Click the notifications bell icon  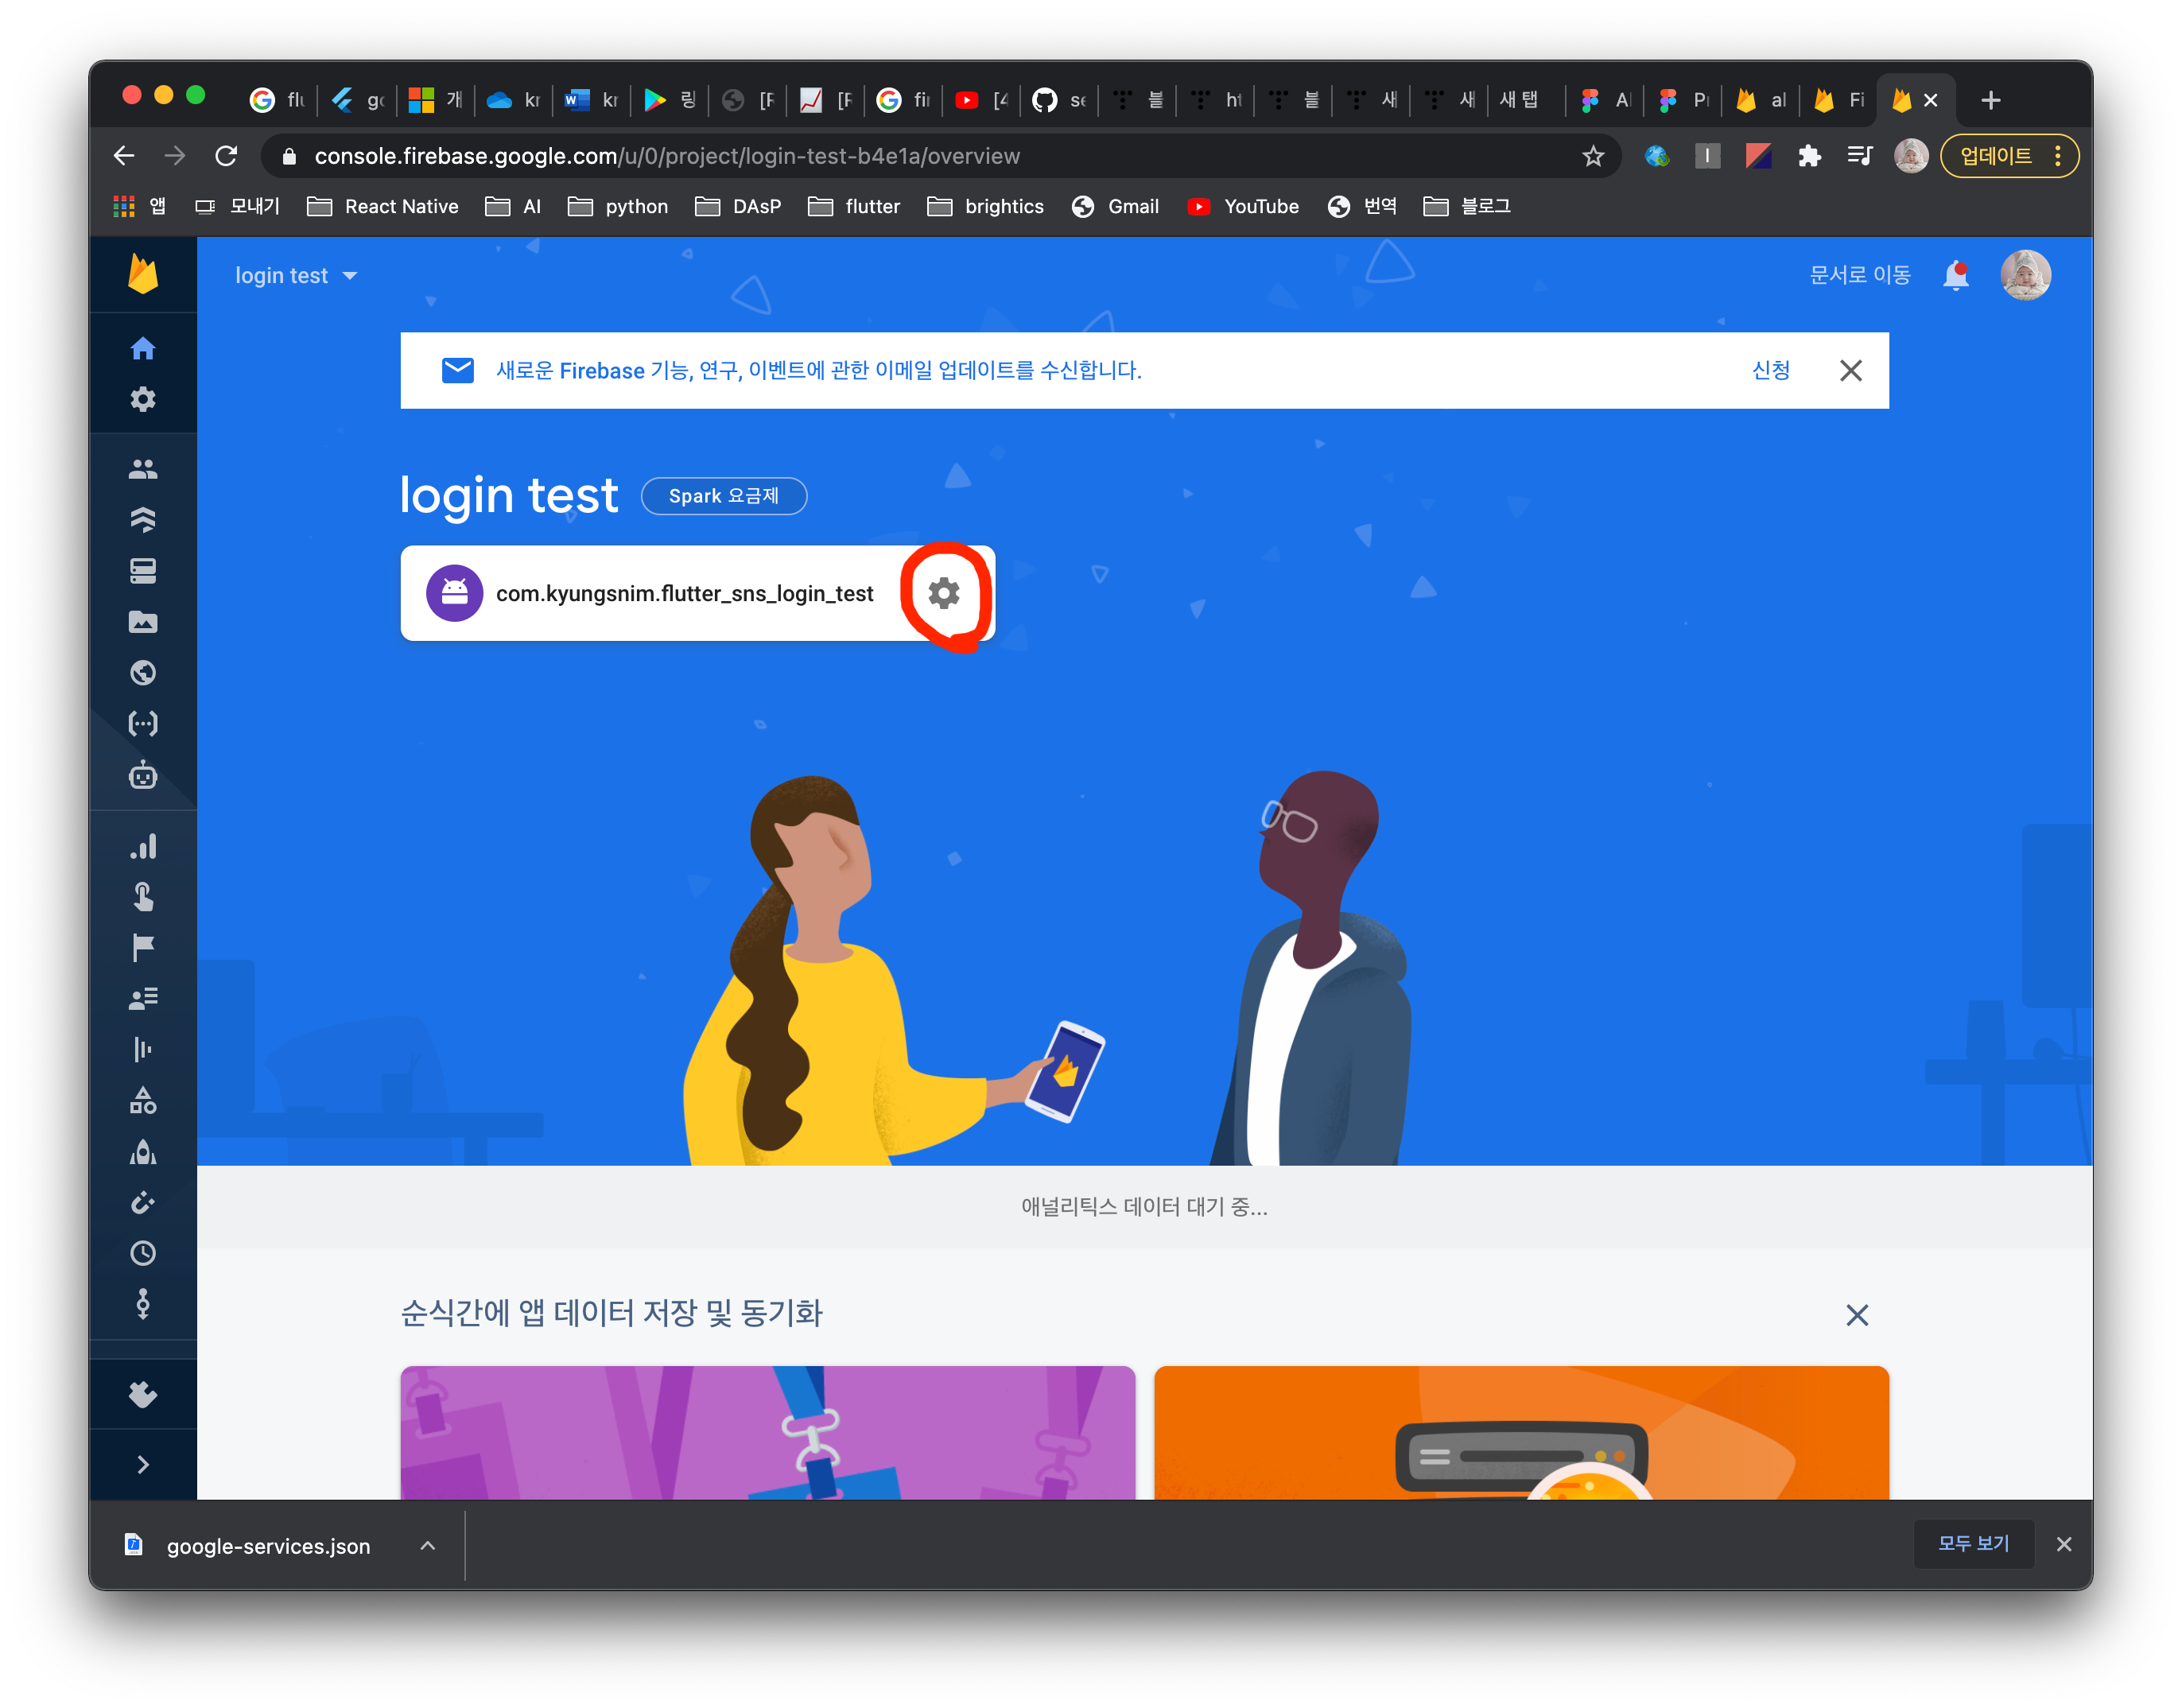click(x=1955, y=275)
